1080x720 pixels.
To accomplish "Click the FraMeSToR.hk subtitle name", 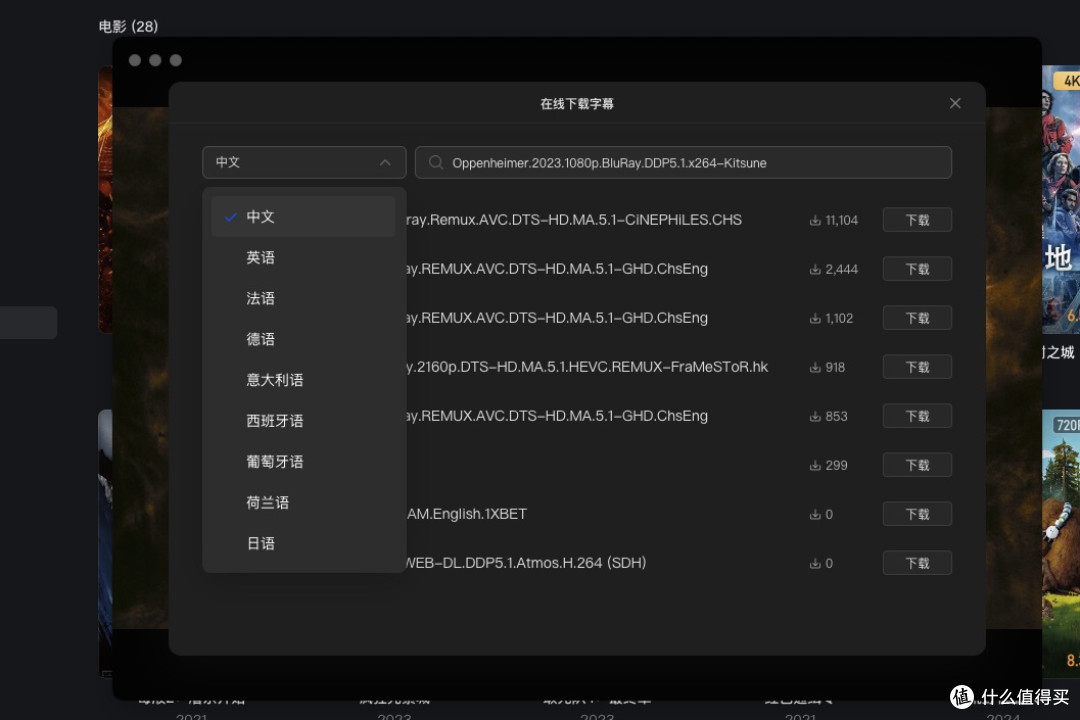I will click(587, 367).
